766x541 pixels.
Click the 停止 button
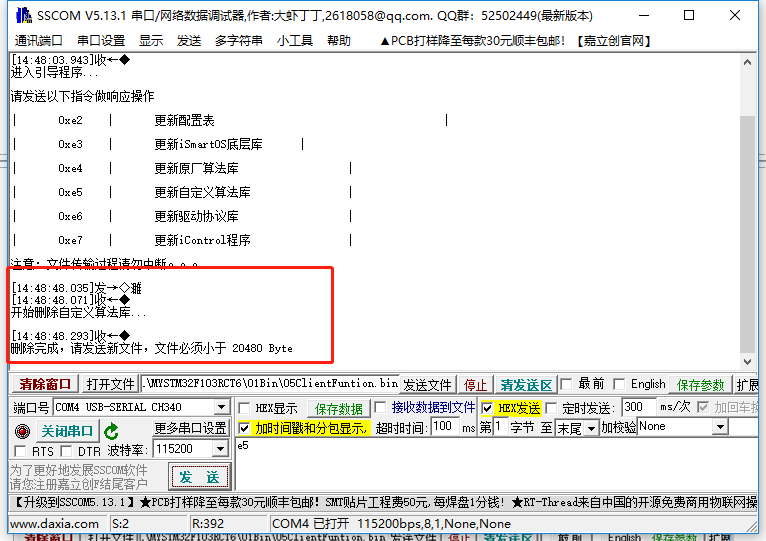pyautogui.click(x=475, y=385)
